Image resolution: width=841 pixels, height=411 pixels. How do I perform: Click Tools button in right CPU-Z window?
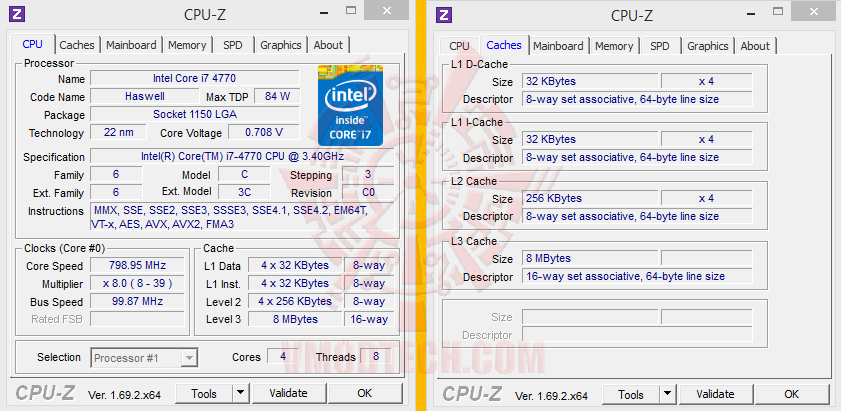631,395
